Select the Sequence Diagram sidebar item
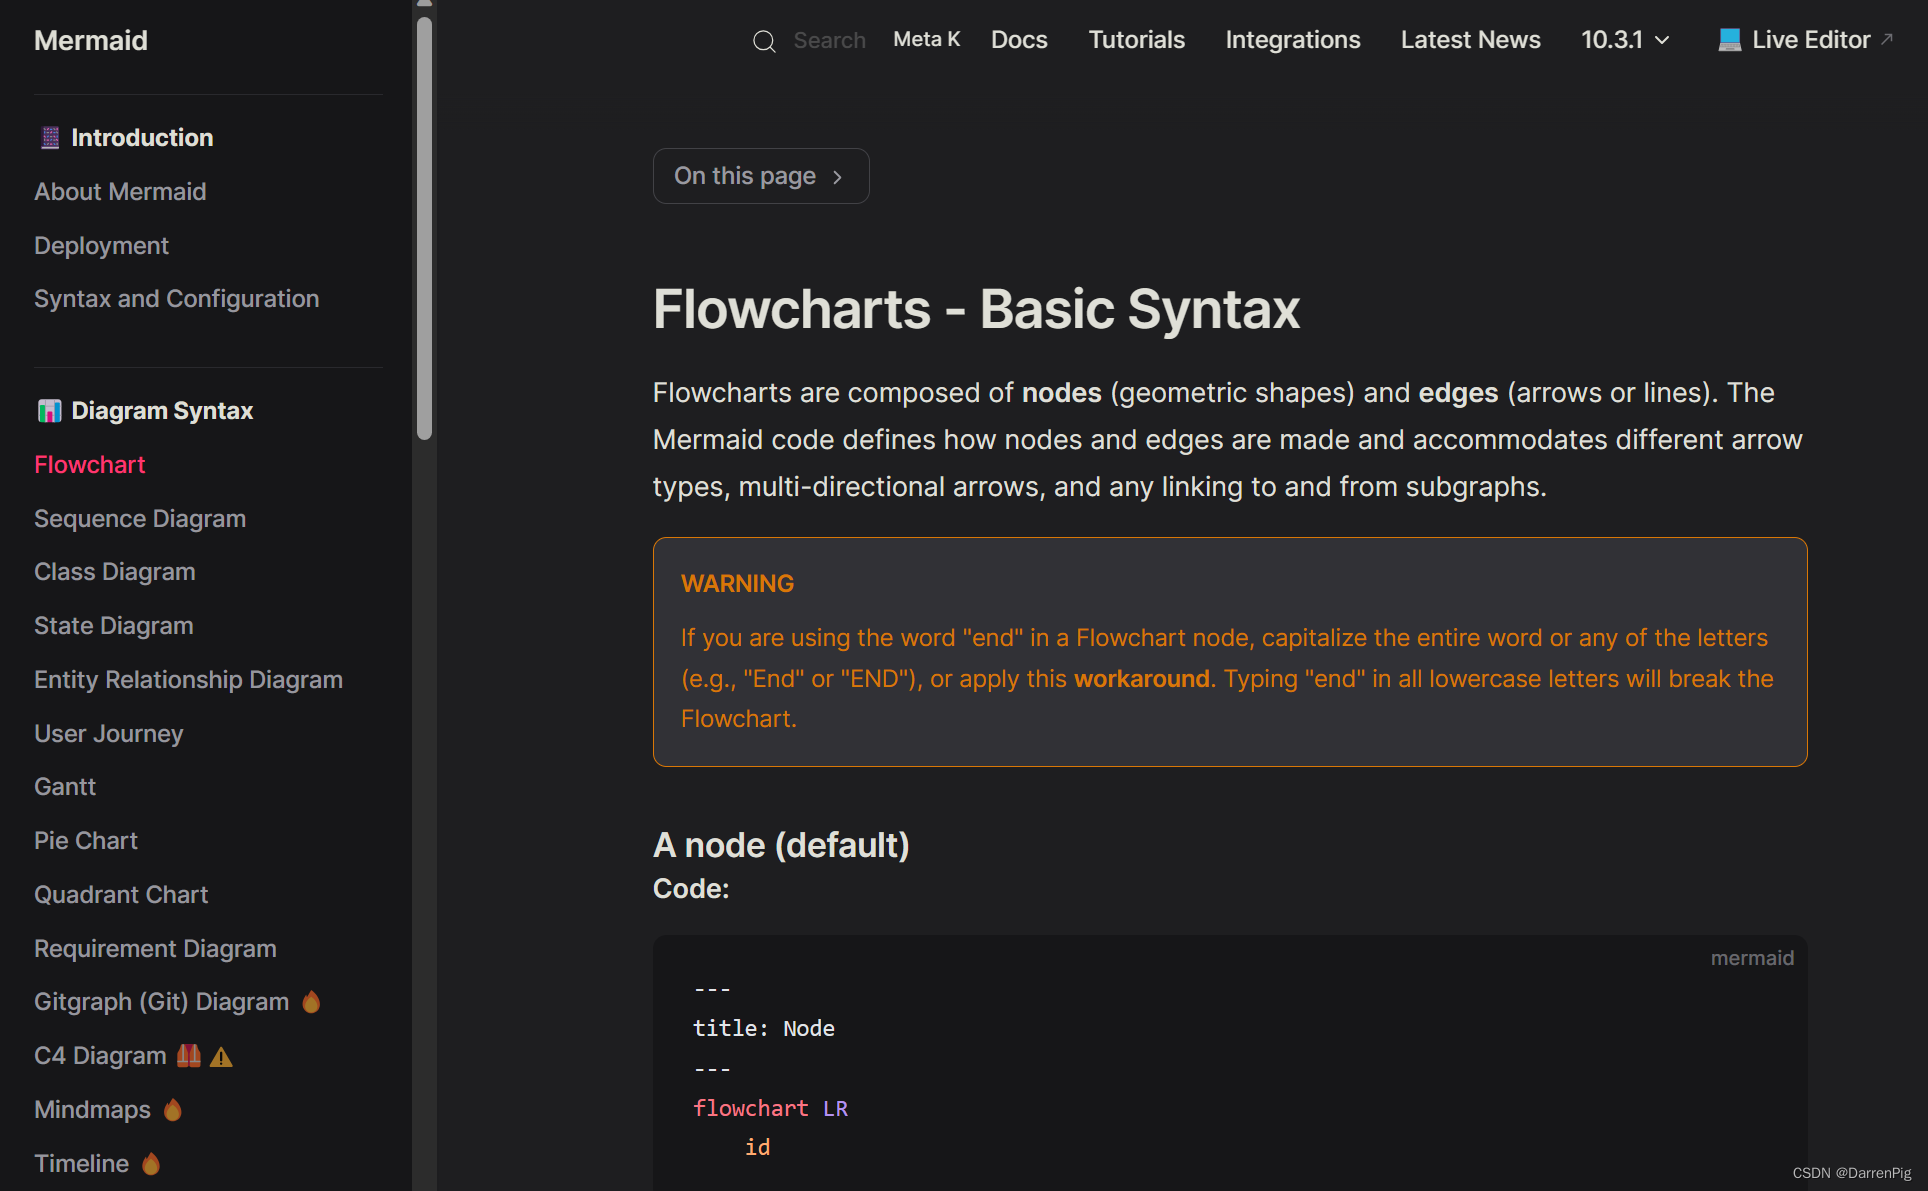This screenshot has height=1191, width=1928. tap(140, 518)
